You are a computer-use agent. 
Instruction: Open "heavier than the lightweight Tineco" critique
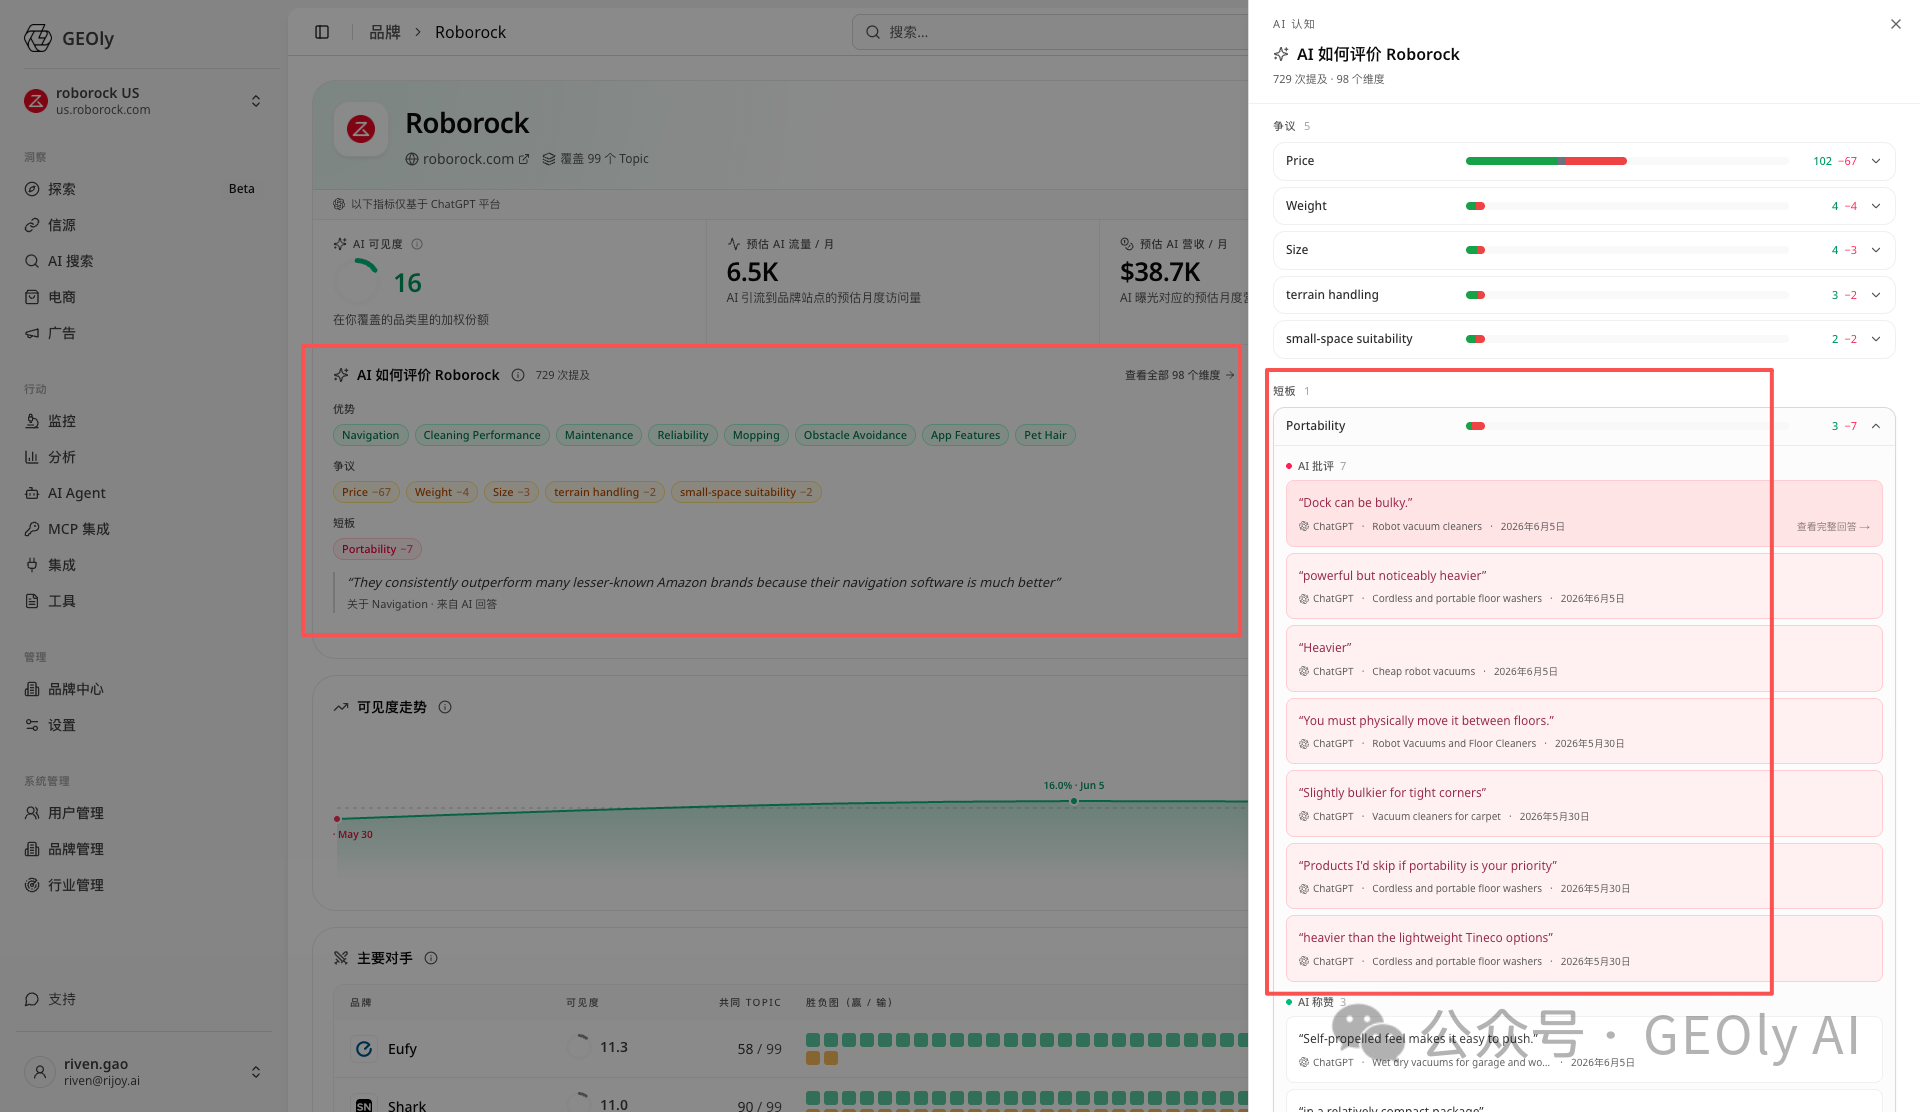pos(1584,949)
